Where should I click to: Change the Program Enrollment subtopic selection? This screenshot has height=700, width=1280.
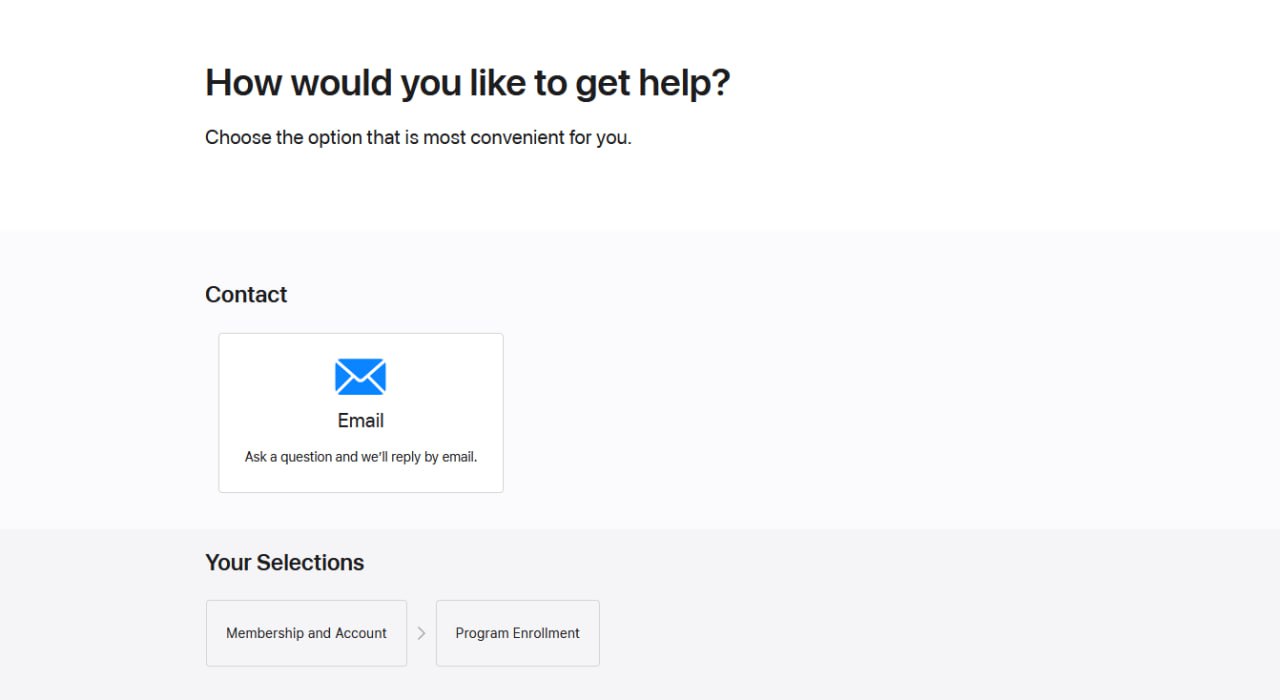tap(518, 633)
